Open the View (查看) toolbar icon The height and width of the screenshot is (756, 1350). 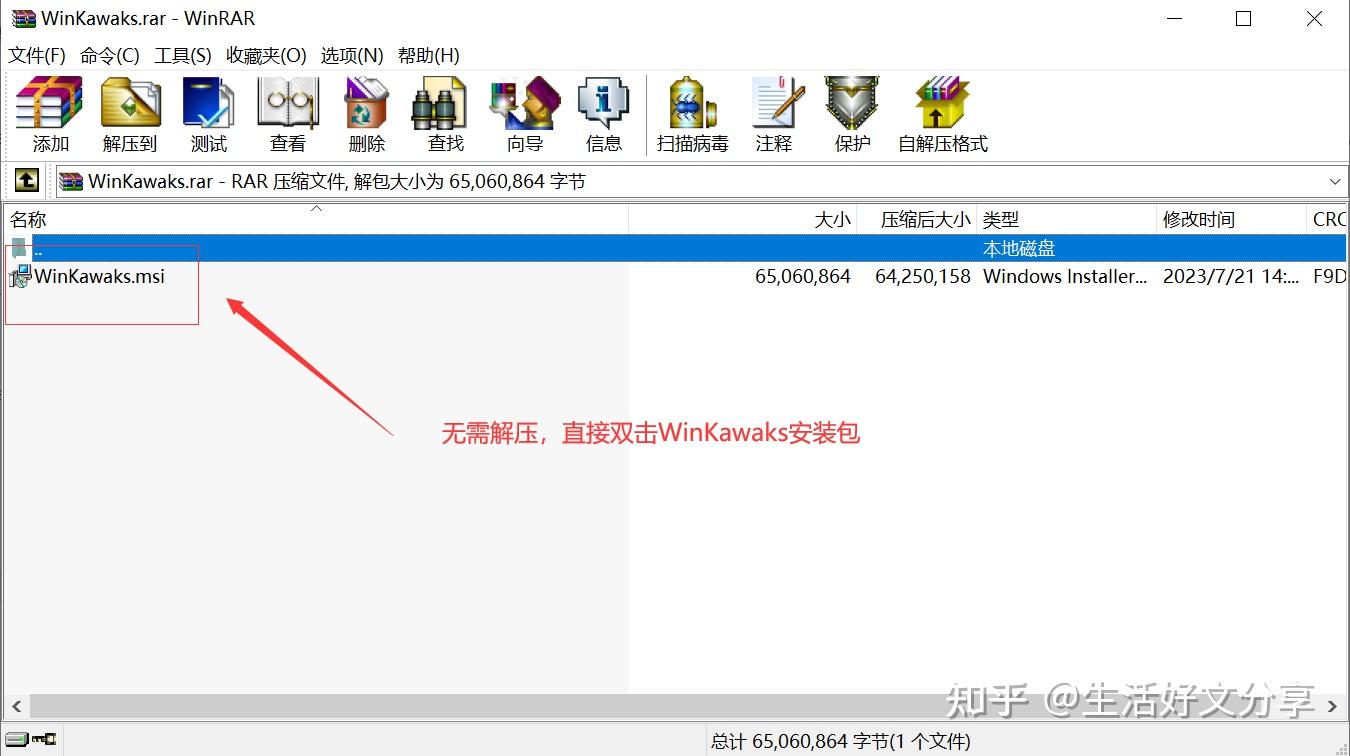tap(288, 115)
